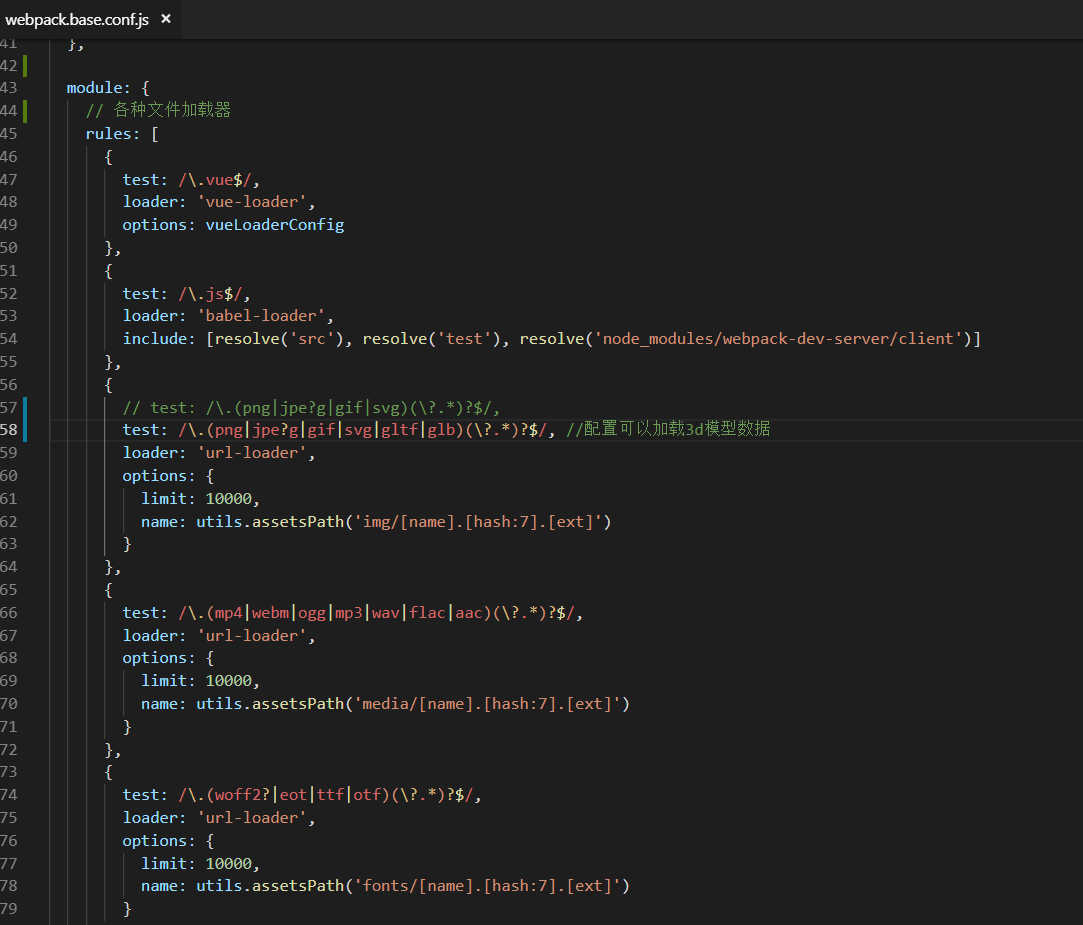Image resolution: width=1083 pixels, height=925 pixels.
Task: Click the Chinese comment on line 44
Action: (158, 110)
